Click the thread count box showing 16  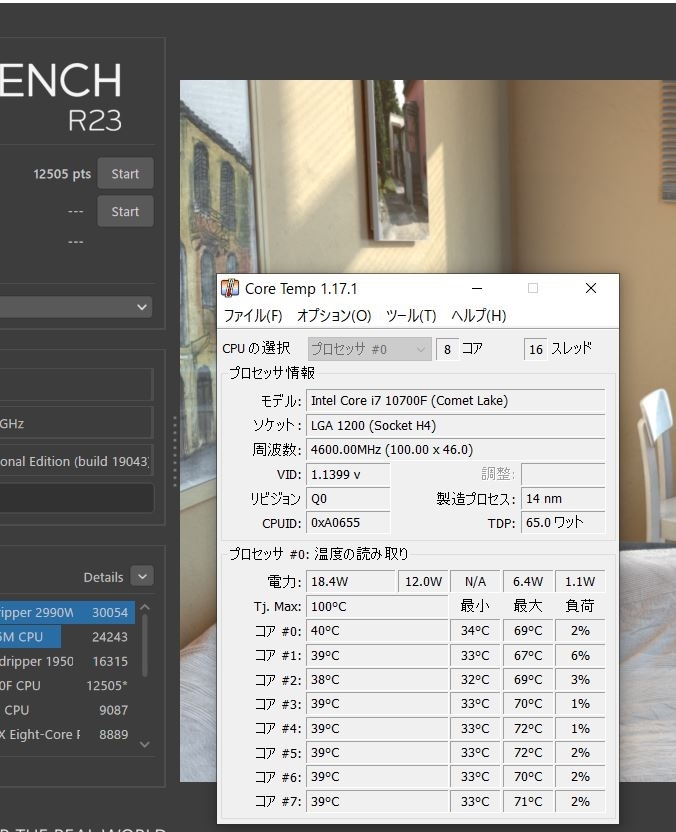point(535,349)
